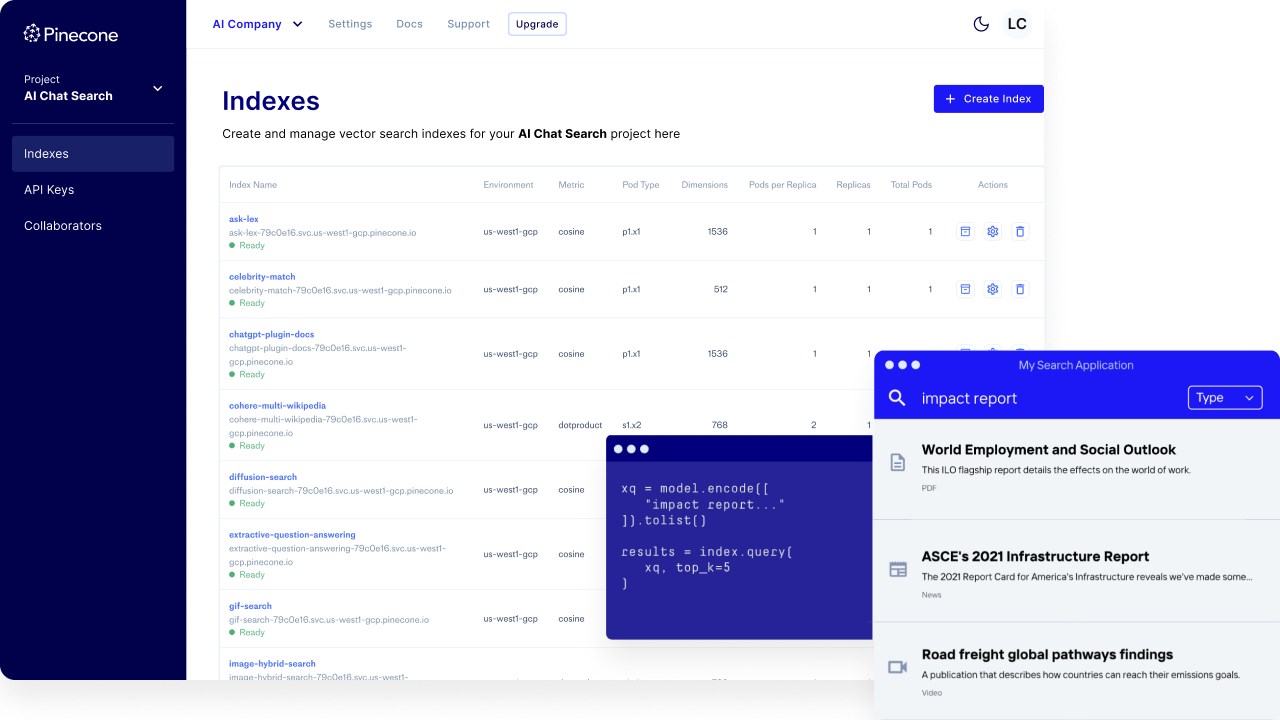Click the Environment column header

click(508, 185)
